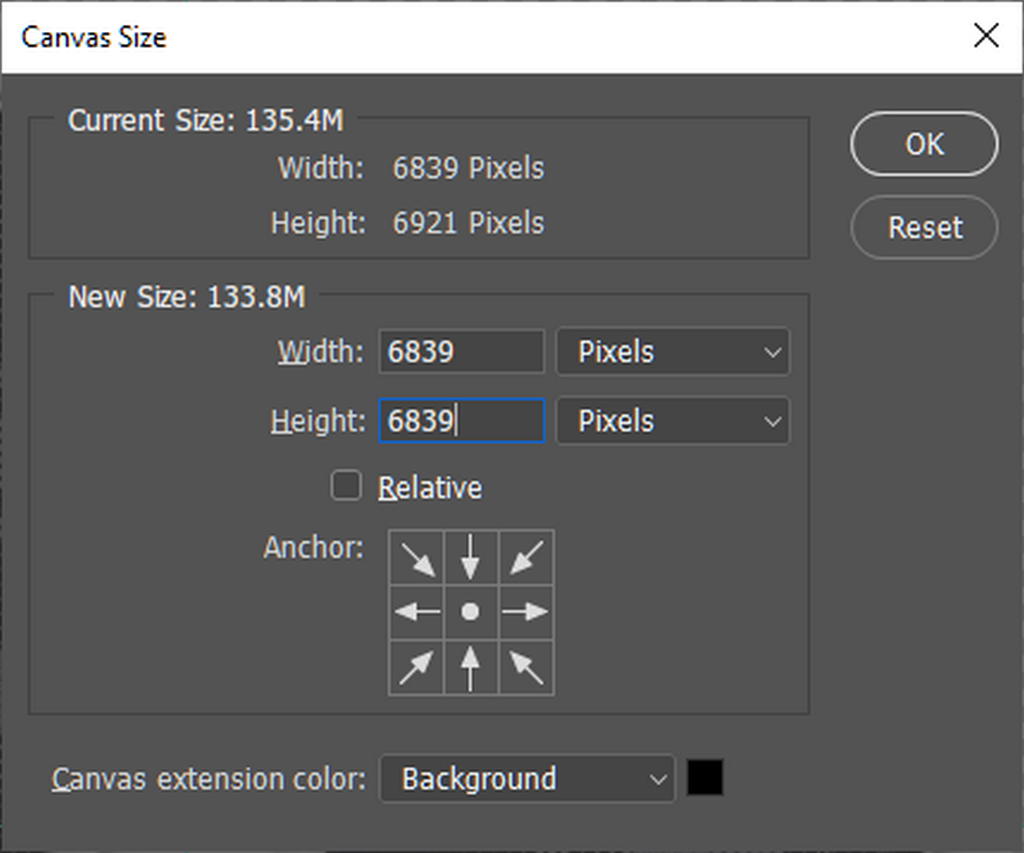This screenshot has width=1024, height=853.
Task: Open the Height units Pixels dropdown
Action: point(672,421)
